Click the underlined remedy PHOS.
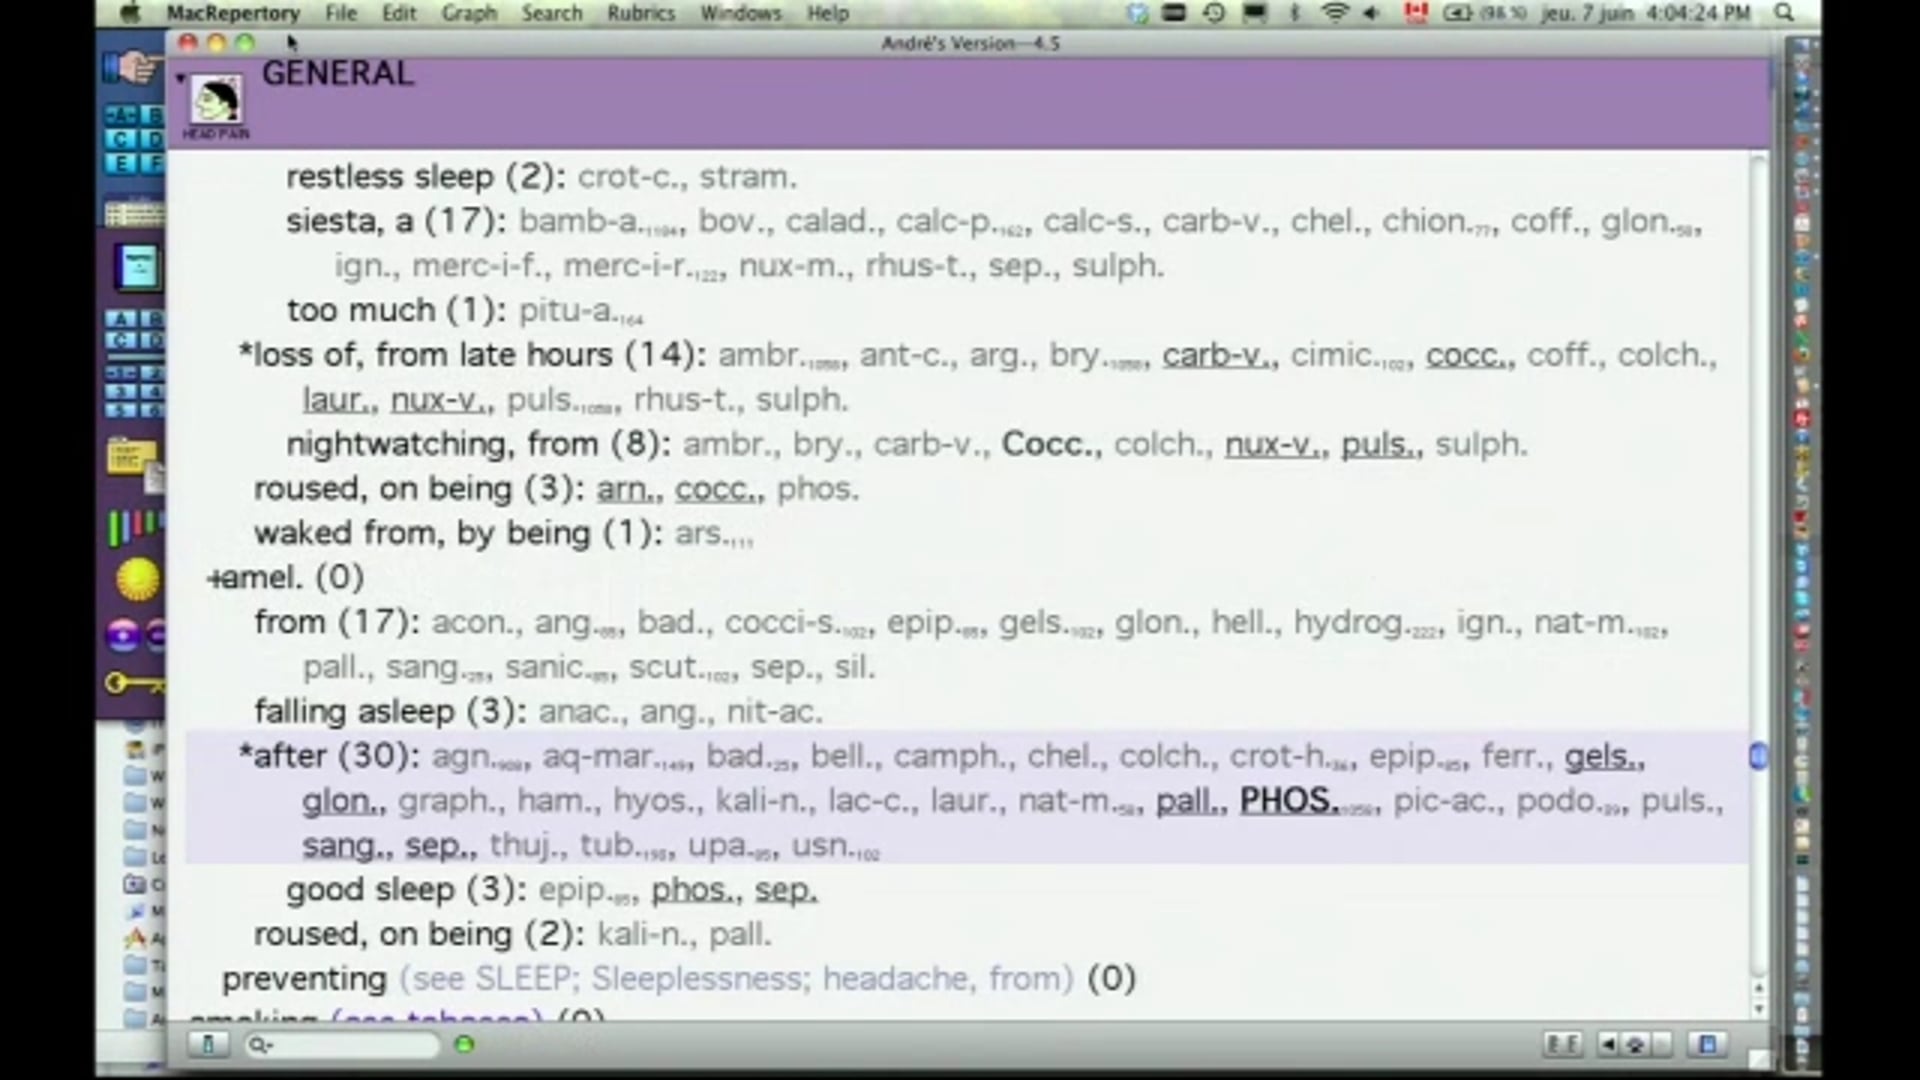The width and height of the screenshot is (1920, 1080). coord(1287,800)
